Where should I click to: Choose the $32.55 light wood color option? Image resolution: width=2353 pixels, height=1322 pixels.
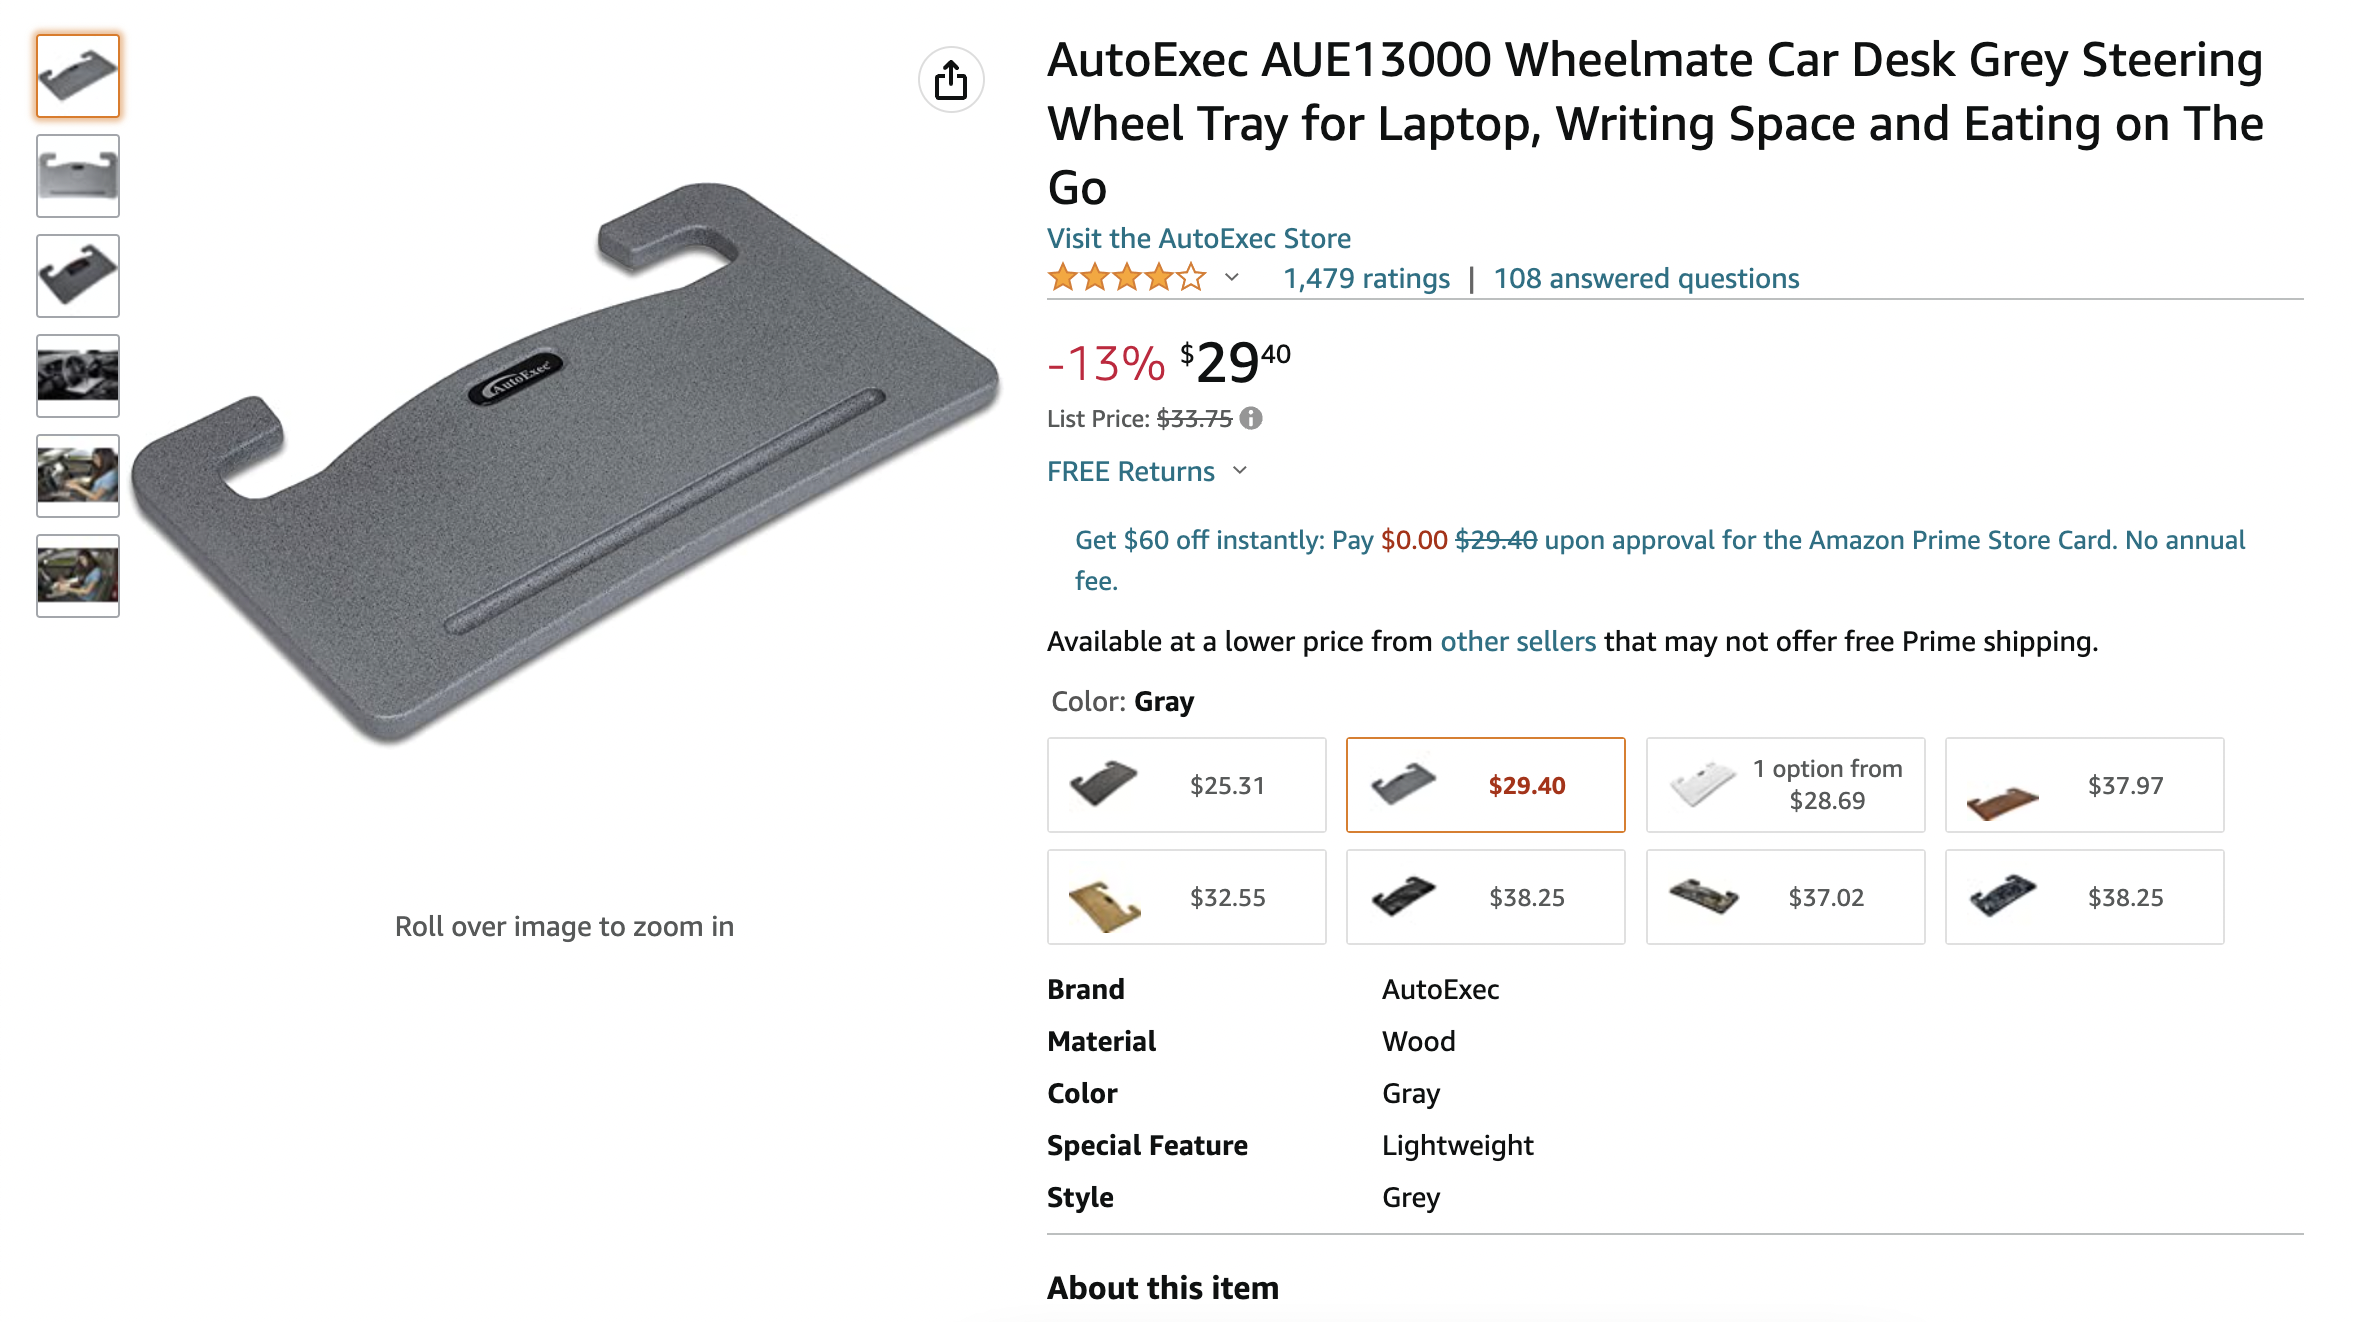coord(1186,897)
